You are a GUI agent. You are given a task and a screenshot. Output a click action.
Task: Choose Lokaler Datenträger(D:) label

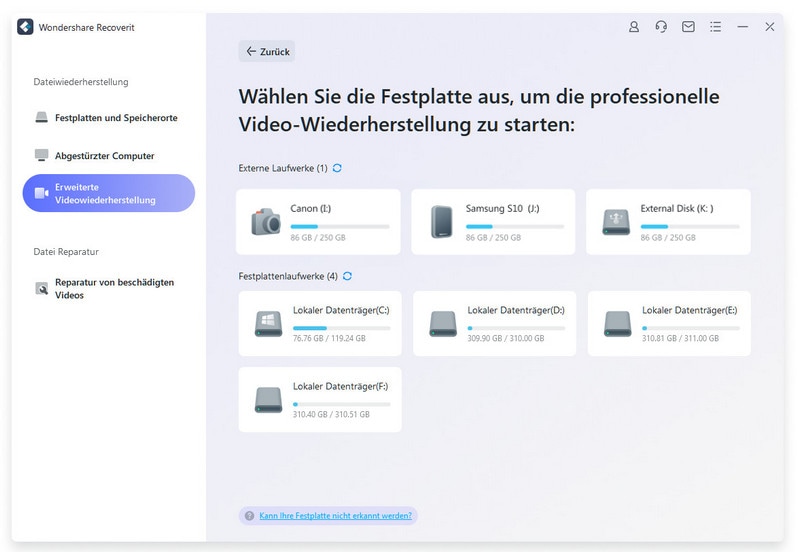(x=516, y=310)
